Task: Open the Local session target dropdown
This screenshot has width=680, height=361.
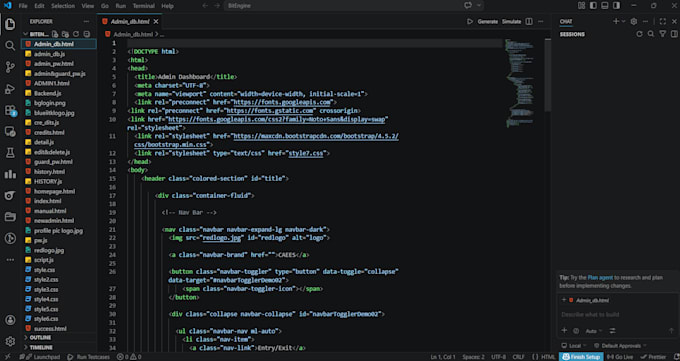Action: (x=574, y=346)
